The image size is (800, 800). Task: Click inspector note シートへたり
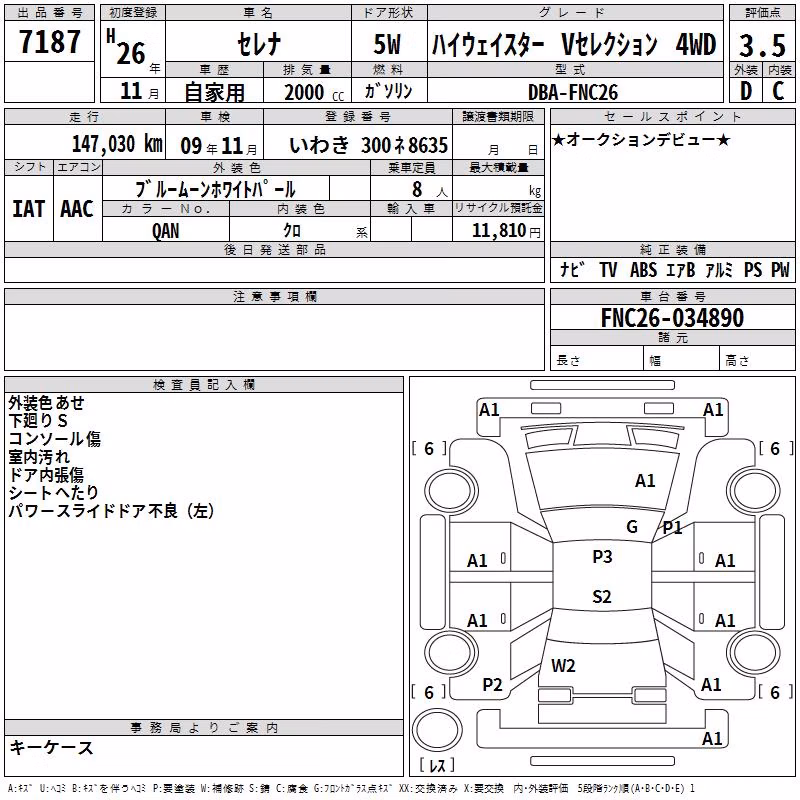pyautogui.click(x=54, y=492)
